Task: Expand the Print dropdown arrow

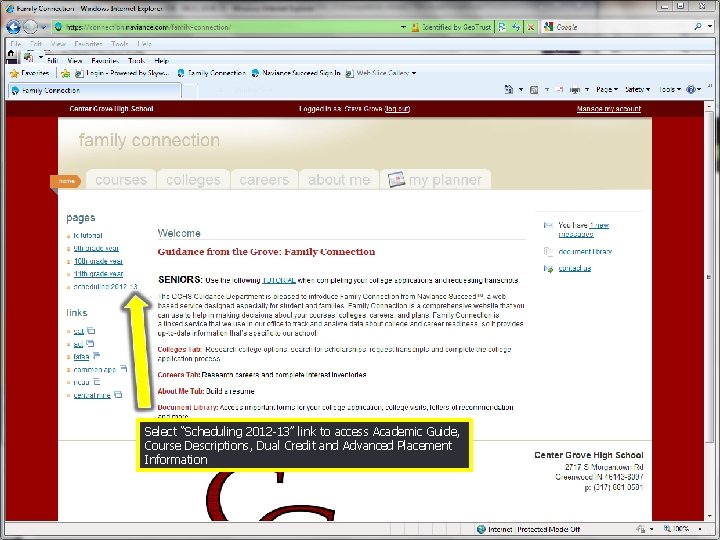Action: tap(587, 90)
